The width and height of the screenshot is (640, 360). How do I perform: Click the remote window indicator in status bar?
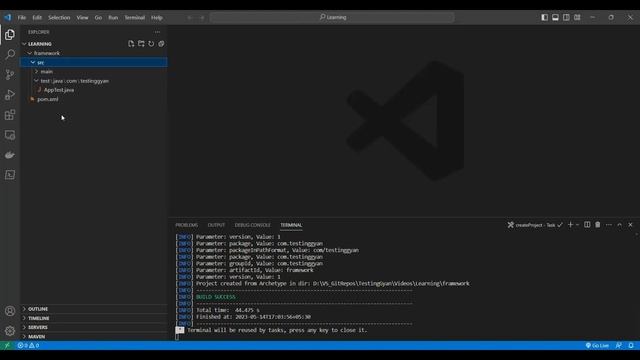pos(7,345)
